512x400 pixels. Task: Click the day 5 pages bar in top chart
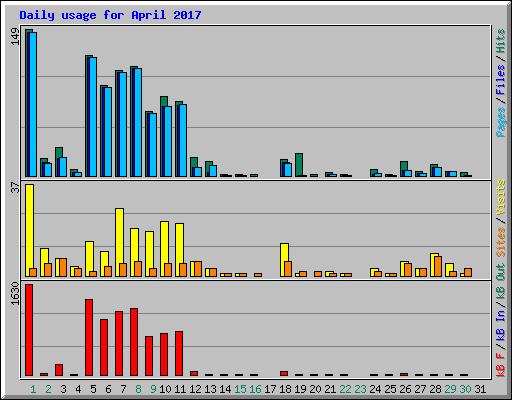93,117
